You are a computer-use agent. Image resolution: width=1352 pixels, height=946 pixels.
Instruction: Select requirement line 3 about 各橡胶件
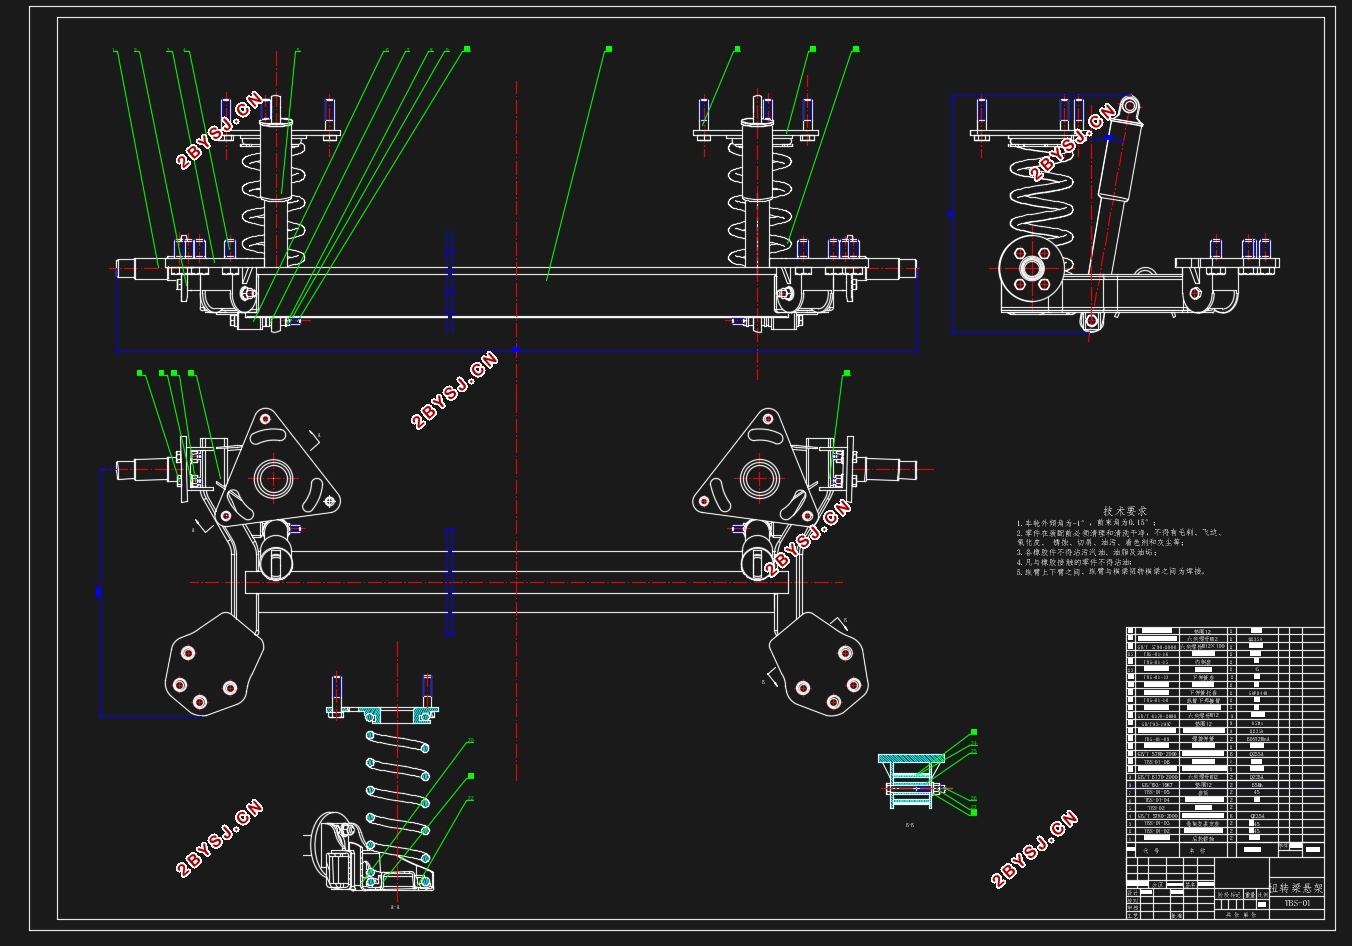[x=1087, y=552]
